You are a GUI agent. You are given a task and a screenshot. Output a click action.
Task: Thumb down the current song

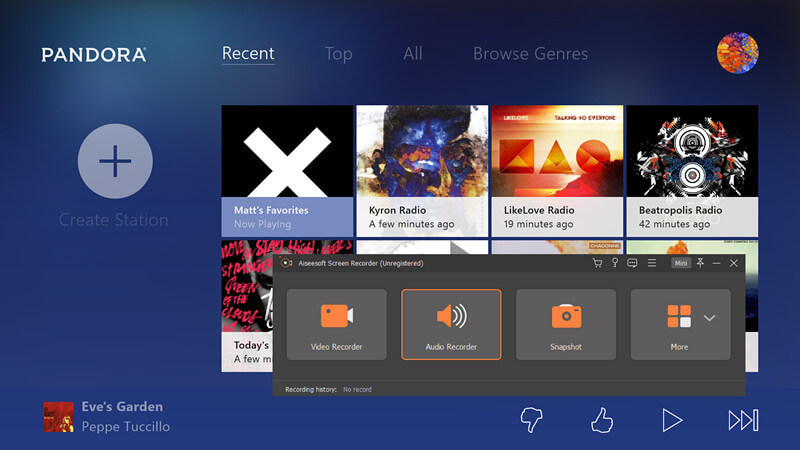tap(531, 420)
